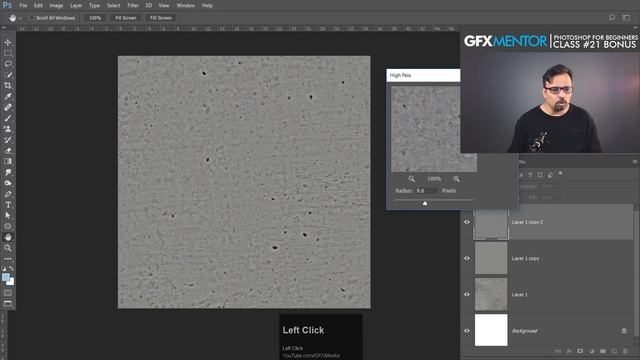
Task: Click the search icon in options bar
Action: point(612,18)
